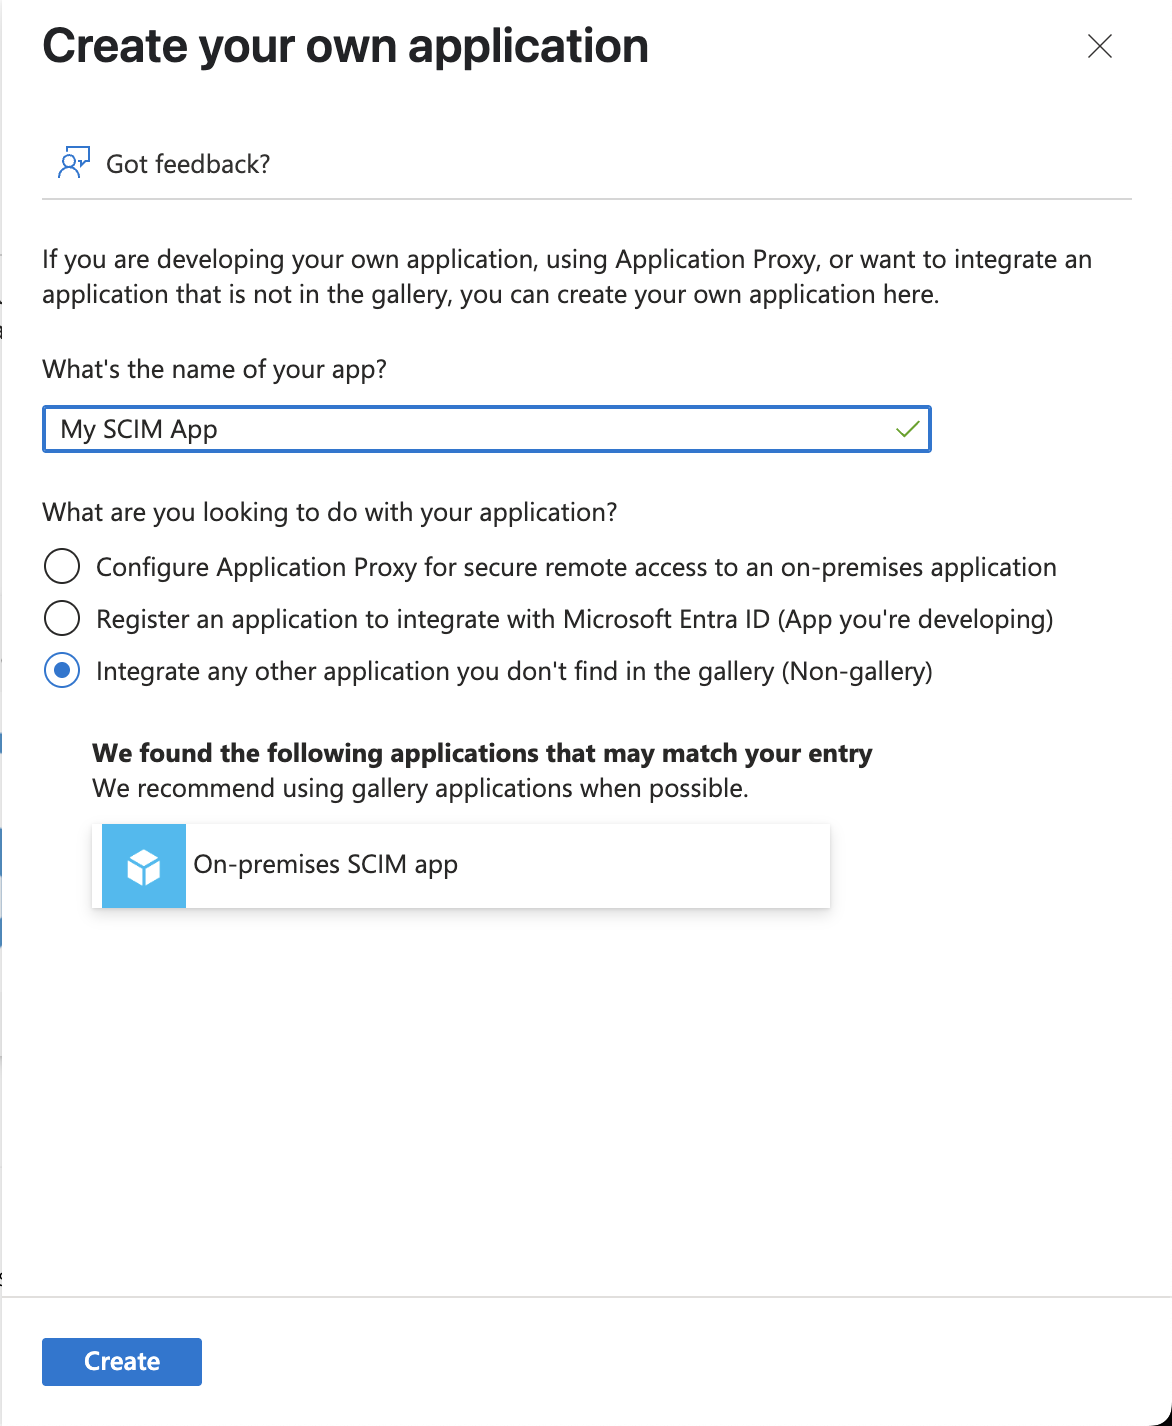
Task: Click the blue tile icon beside On-premises SCIM app
Action: point(143,866)
